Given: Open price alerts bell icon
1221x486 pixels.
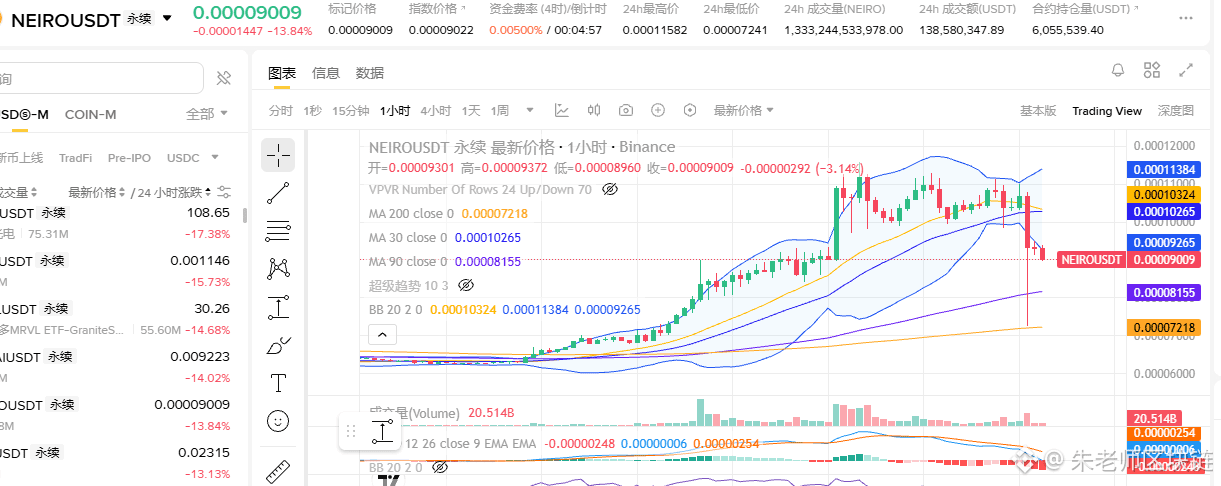Looking at the screenshot, I should pos(1119,70).
